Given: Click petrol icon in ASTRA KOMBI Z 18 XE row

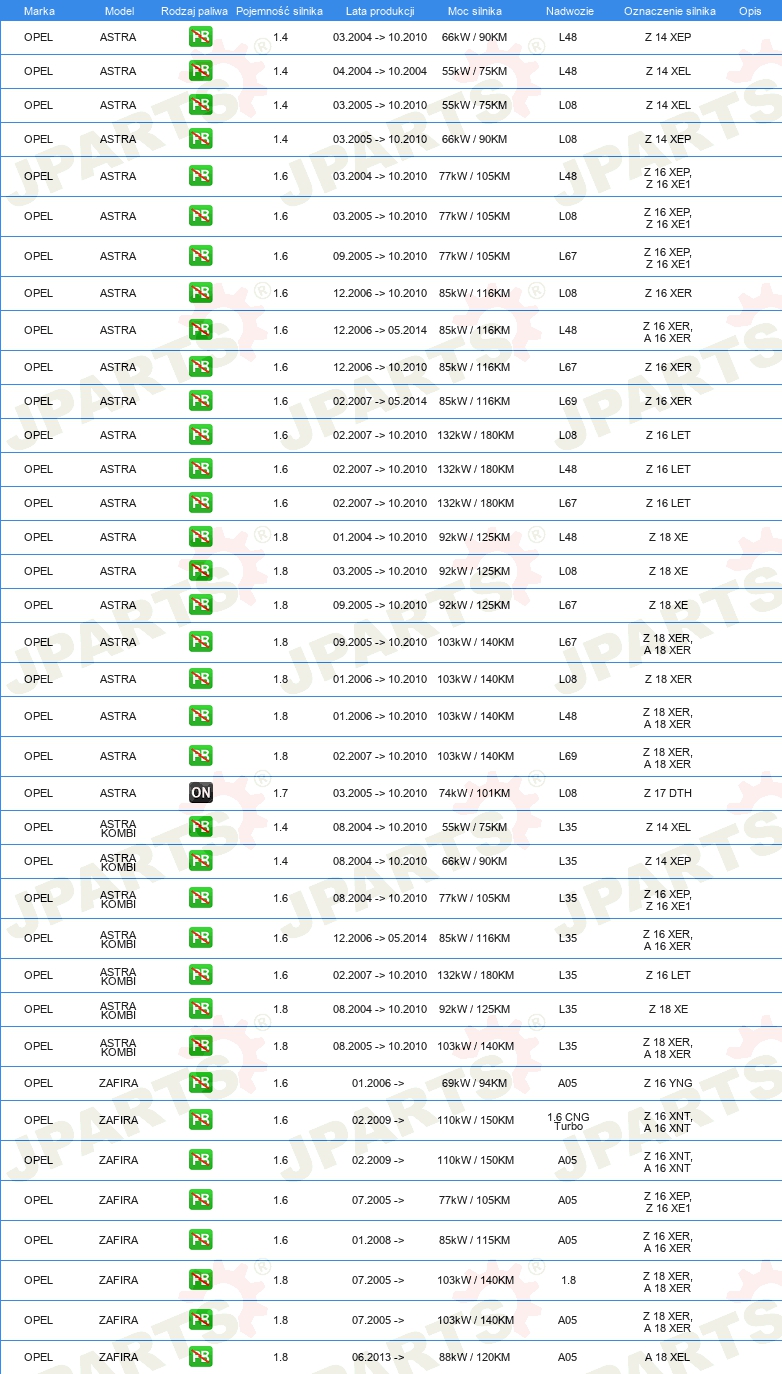Looking at the screenshot, I should [201, 1009].
